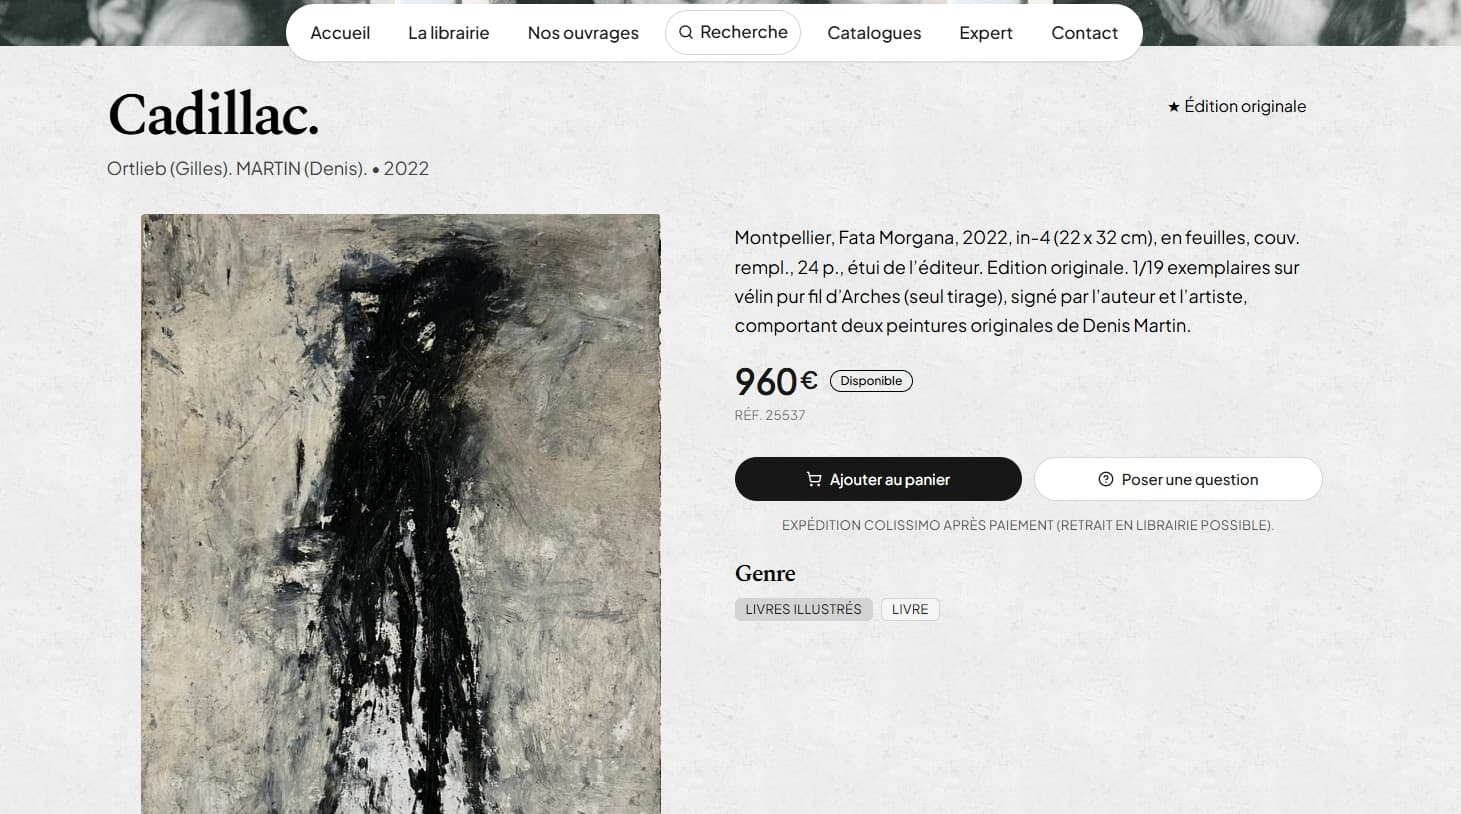Image resolution: width=1461 pixels, height=814 pixels.
Task: Click the shopping cart icon
Action: coord(814,479)
